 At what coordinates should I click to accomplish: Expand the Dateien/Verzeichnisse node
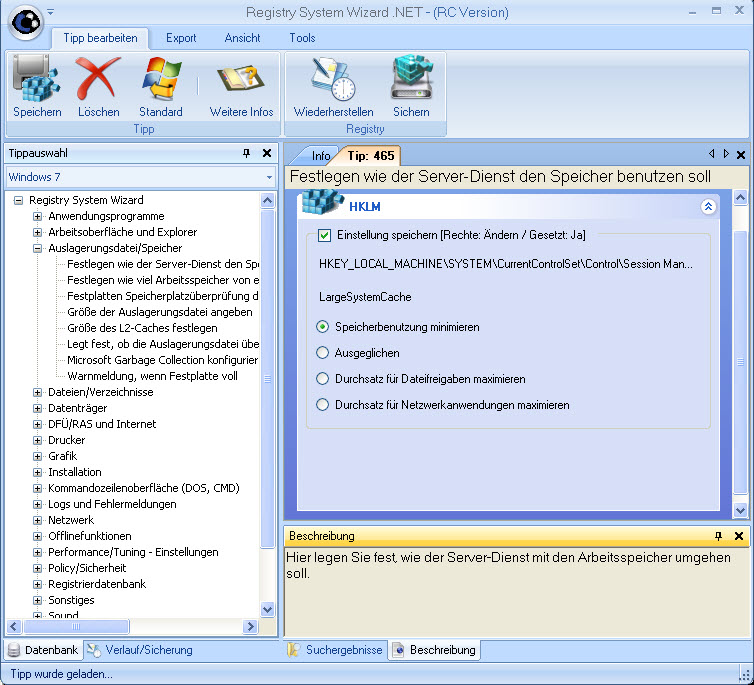click(37, 392)
